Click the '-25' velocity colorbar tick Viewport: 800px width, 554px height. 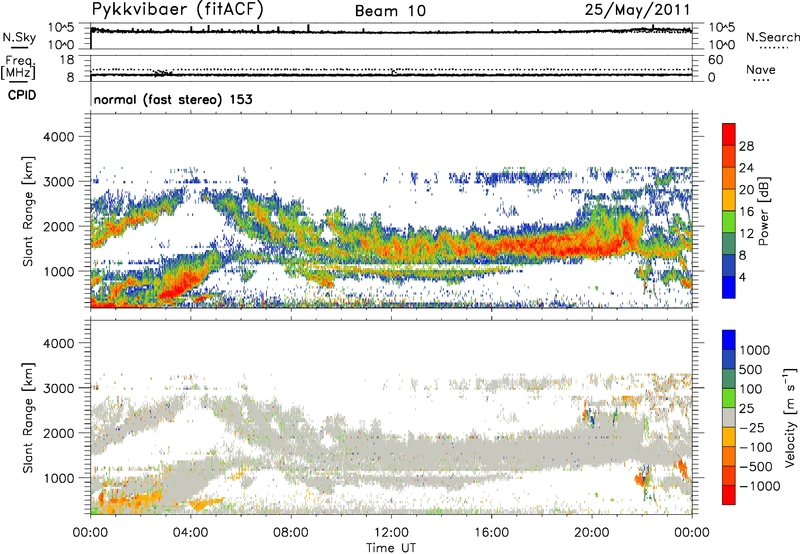click(753, 428)
